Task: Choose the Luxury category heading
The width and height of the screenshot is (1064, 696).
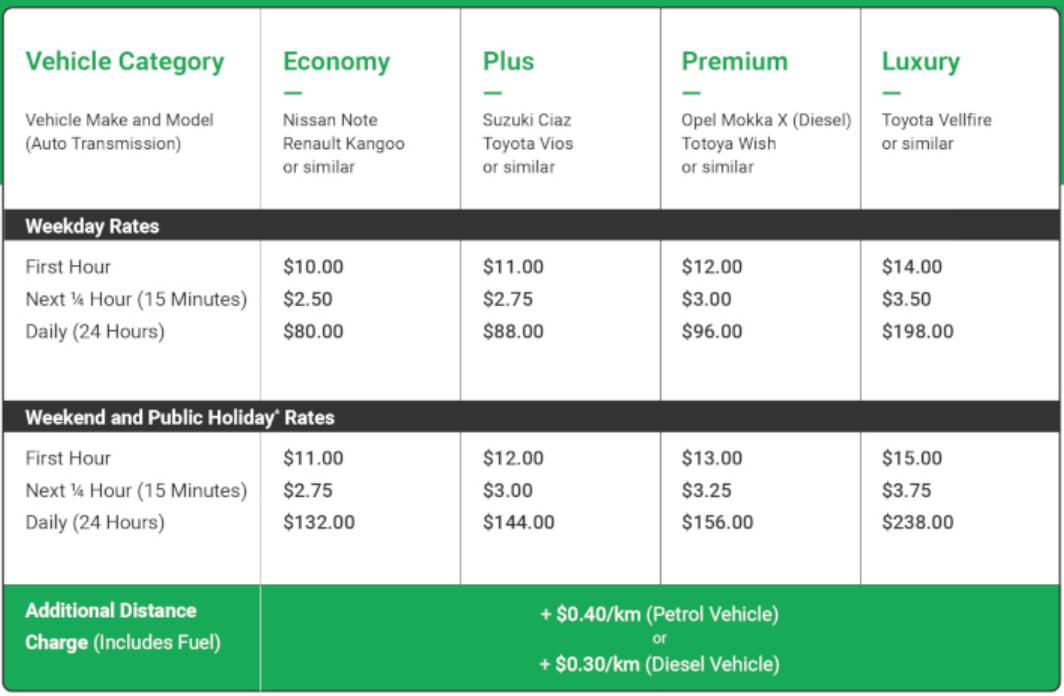Action: pyautogui.click(x=920, y=61)
